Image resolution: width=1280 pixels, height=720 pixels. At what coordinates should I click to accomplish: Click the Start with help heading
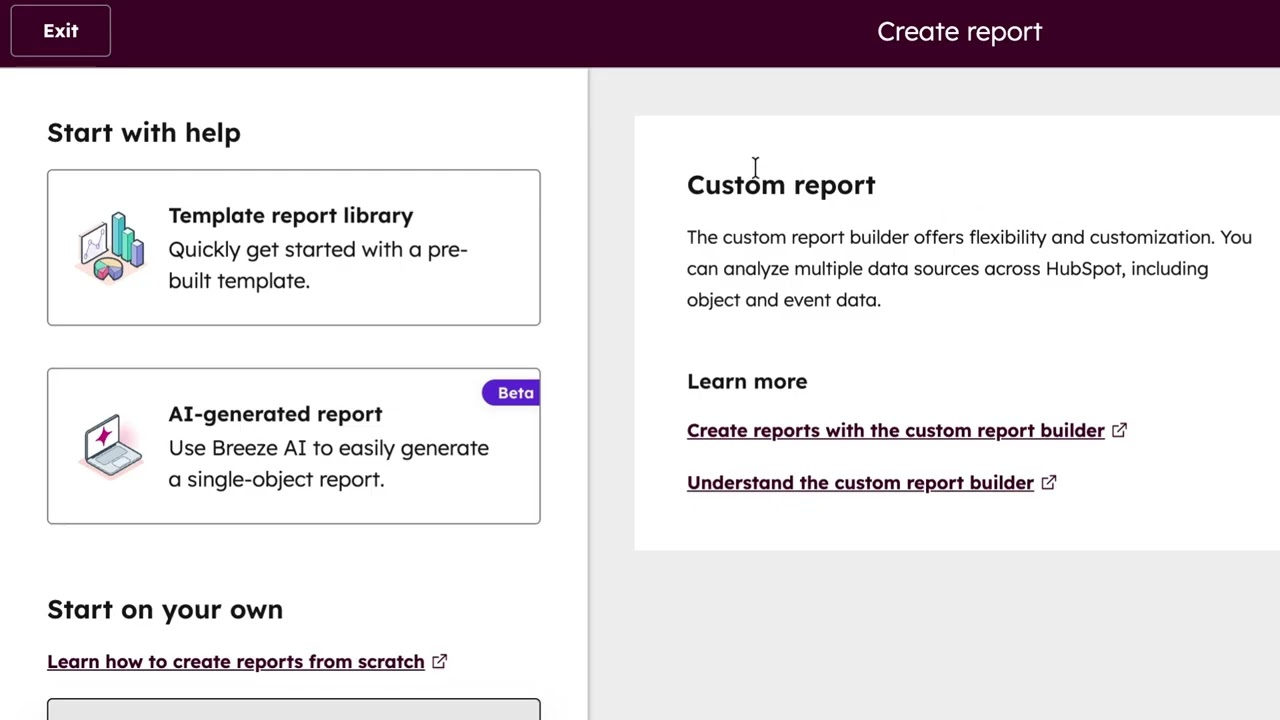coord(144,133)
